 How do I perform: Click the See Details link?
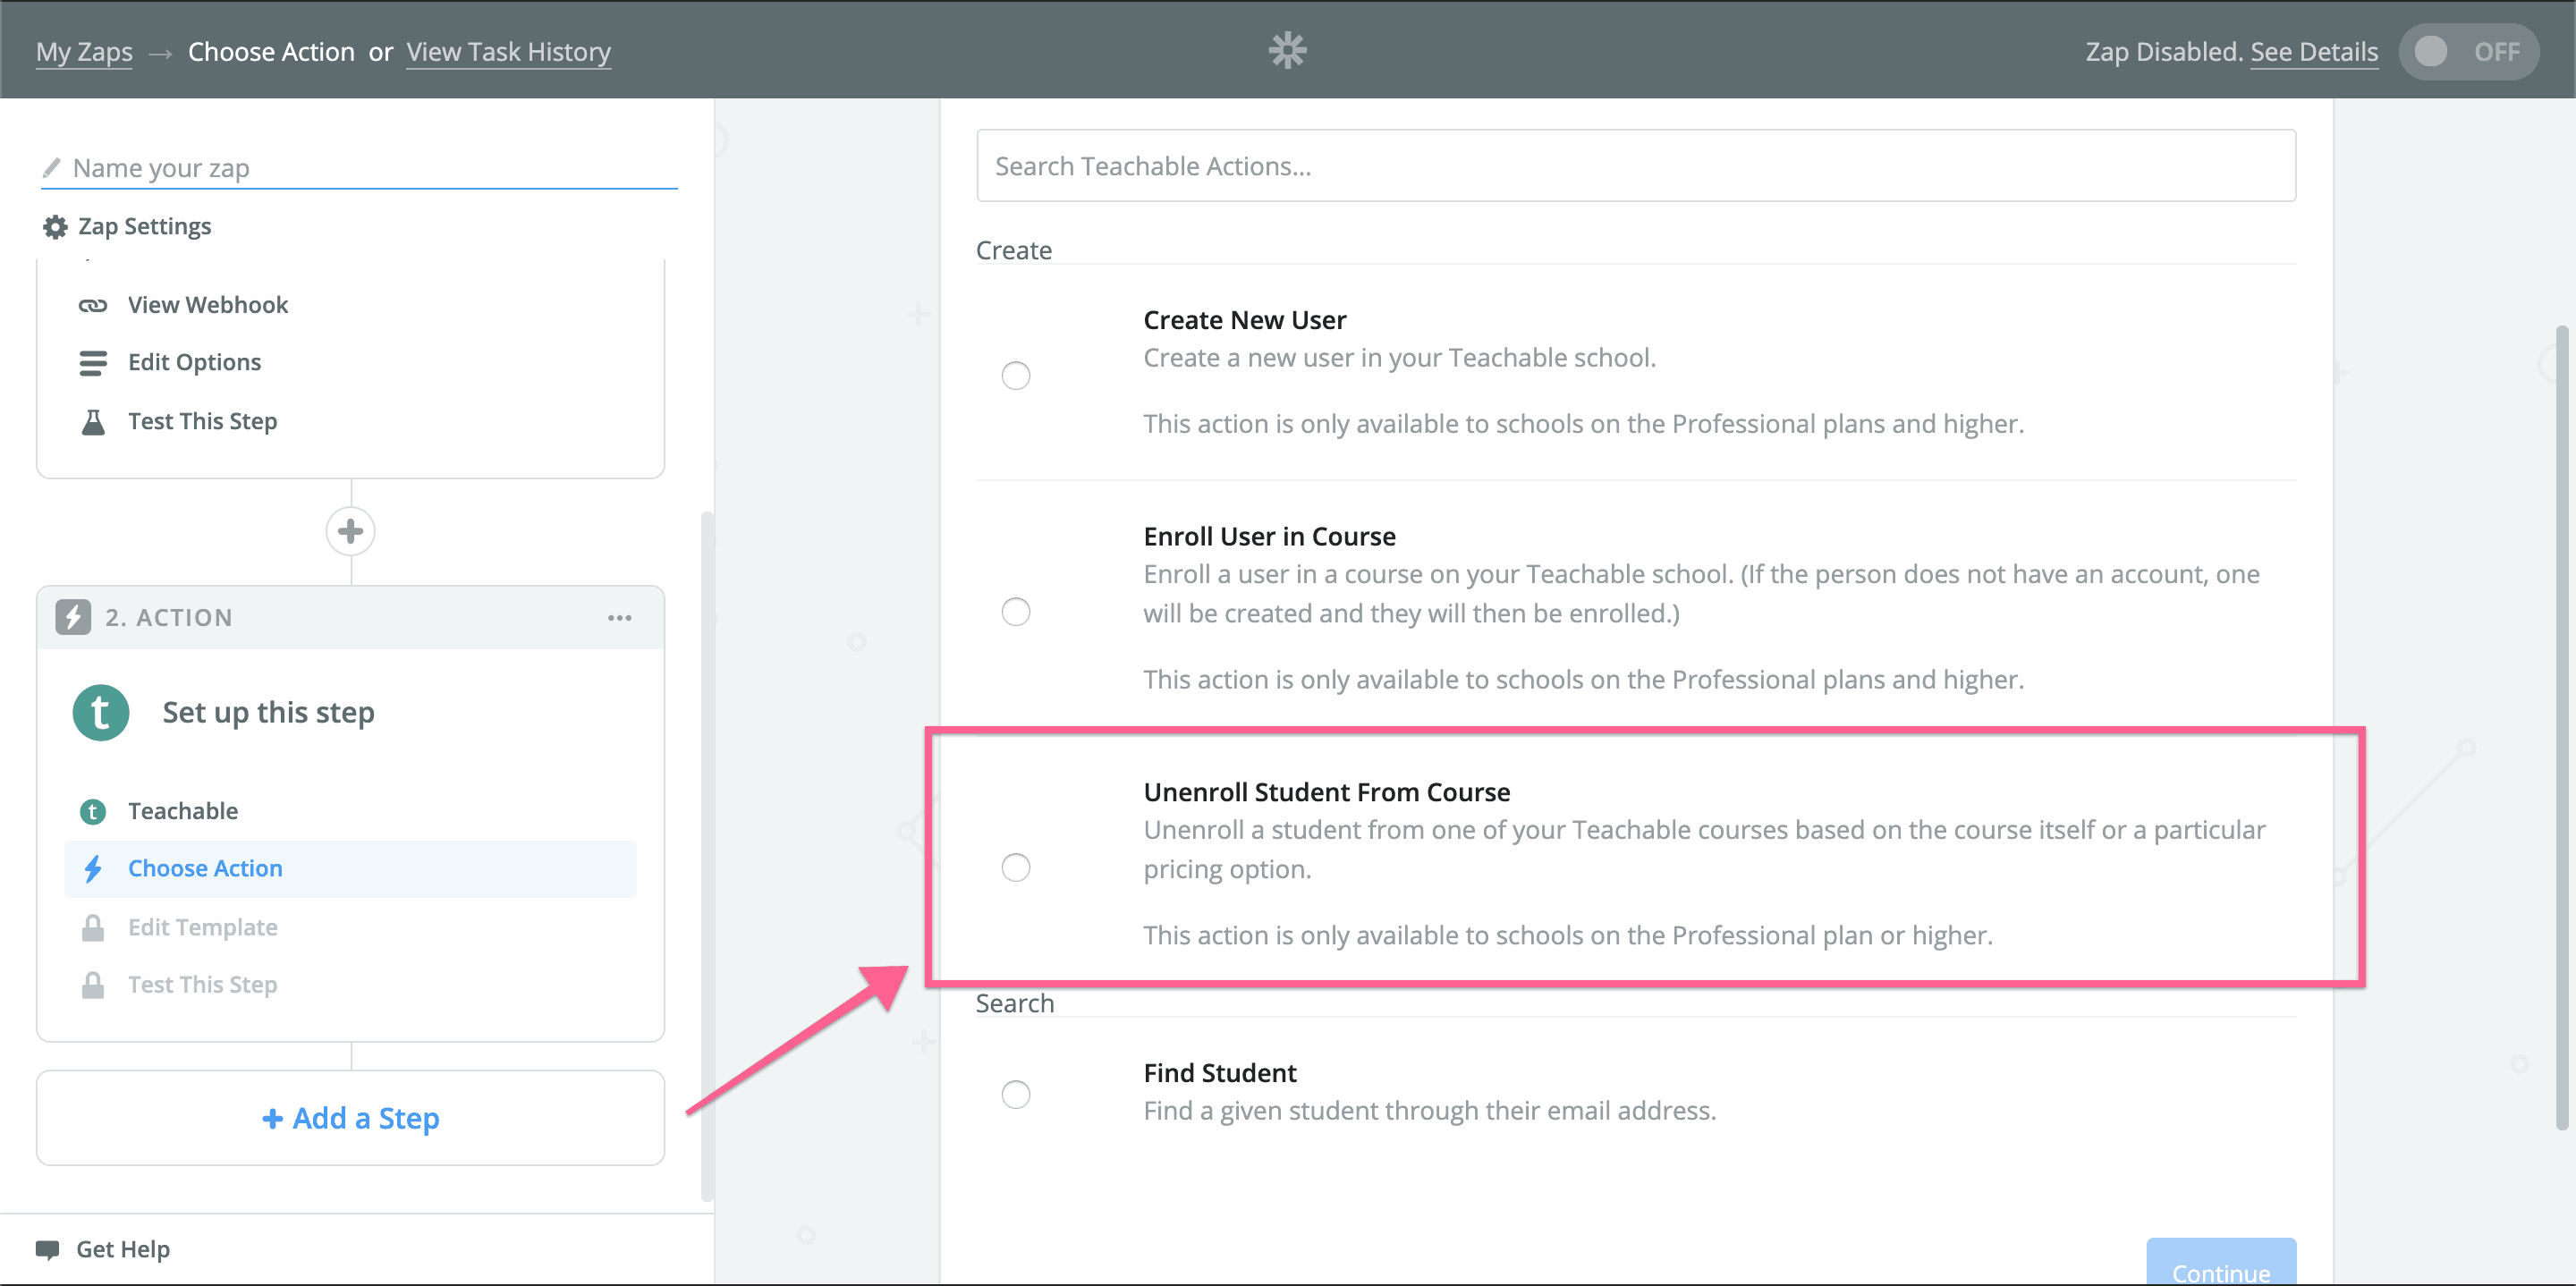click(x=2314, y=52)
